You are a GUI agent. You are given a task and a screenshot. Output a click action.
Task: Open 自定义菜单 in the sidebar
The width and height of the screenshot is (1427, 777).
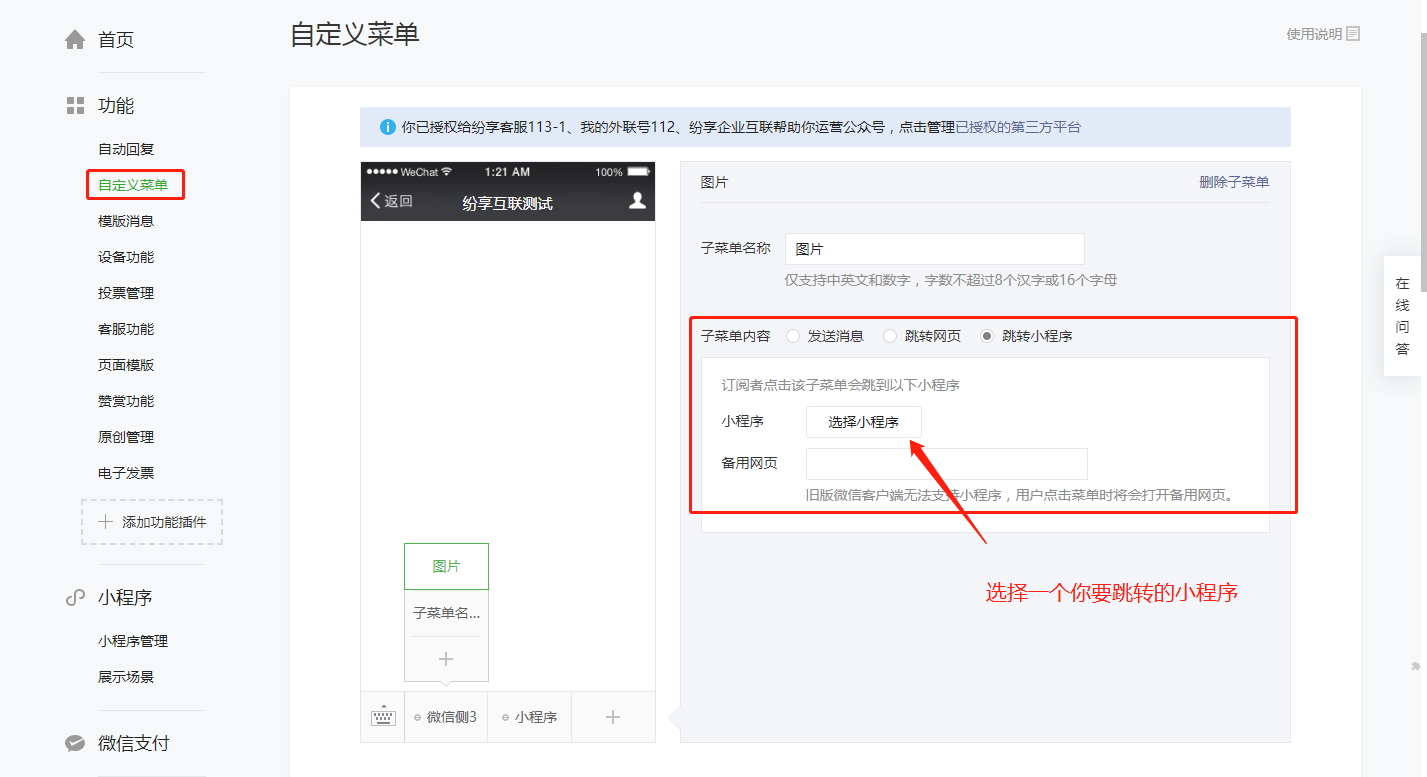(133, 185)
